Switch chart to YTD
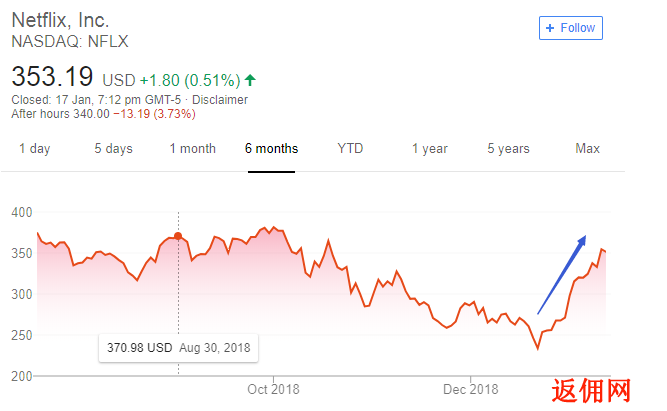The image size is (667, 411). pyautogui.click(x=350, y=148)
